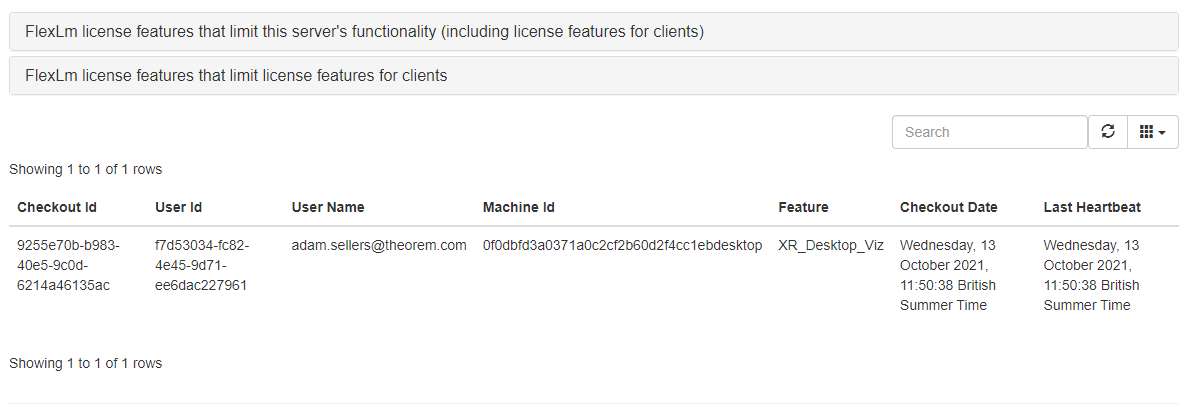Viewport: 1187px width, 412px height.
Task: Click the top "Showing 1 to 1" text
Action: 85,169
